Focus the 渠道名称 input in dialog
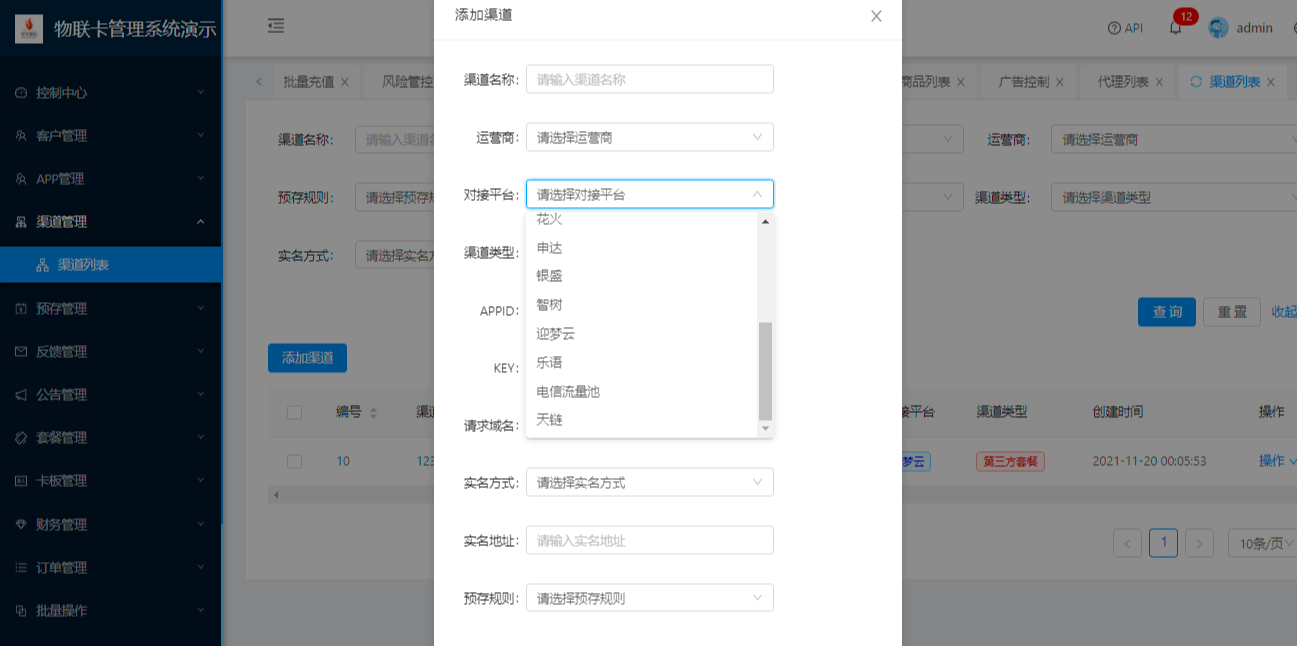Image resolution: width=1297 pixels, height=646 pixels. (x=650, y=79)
